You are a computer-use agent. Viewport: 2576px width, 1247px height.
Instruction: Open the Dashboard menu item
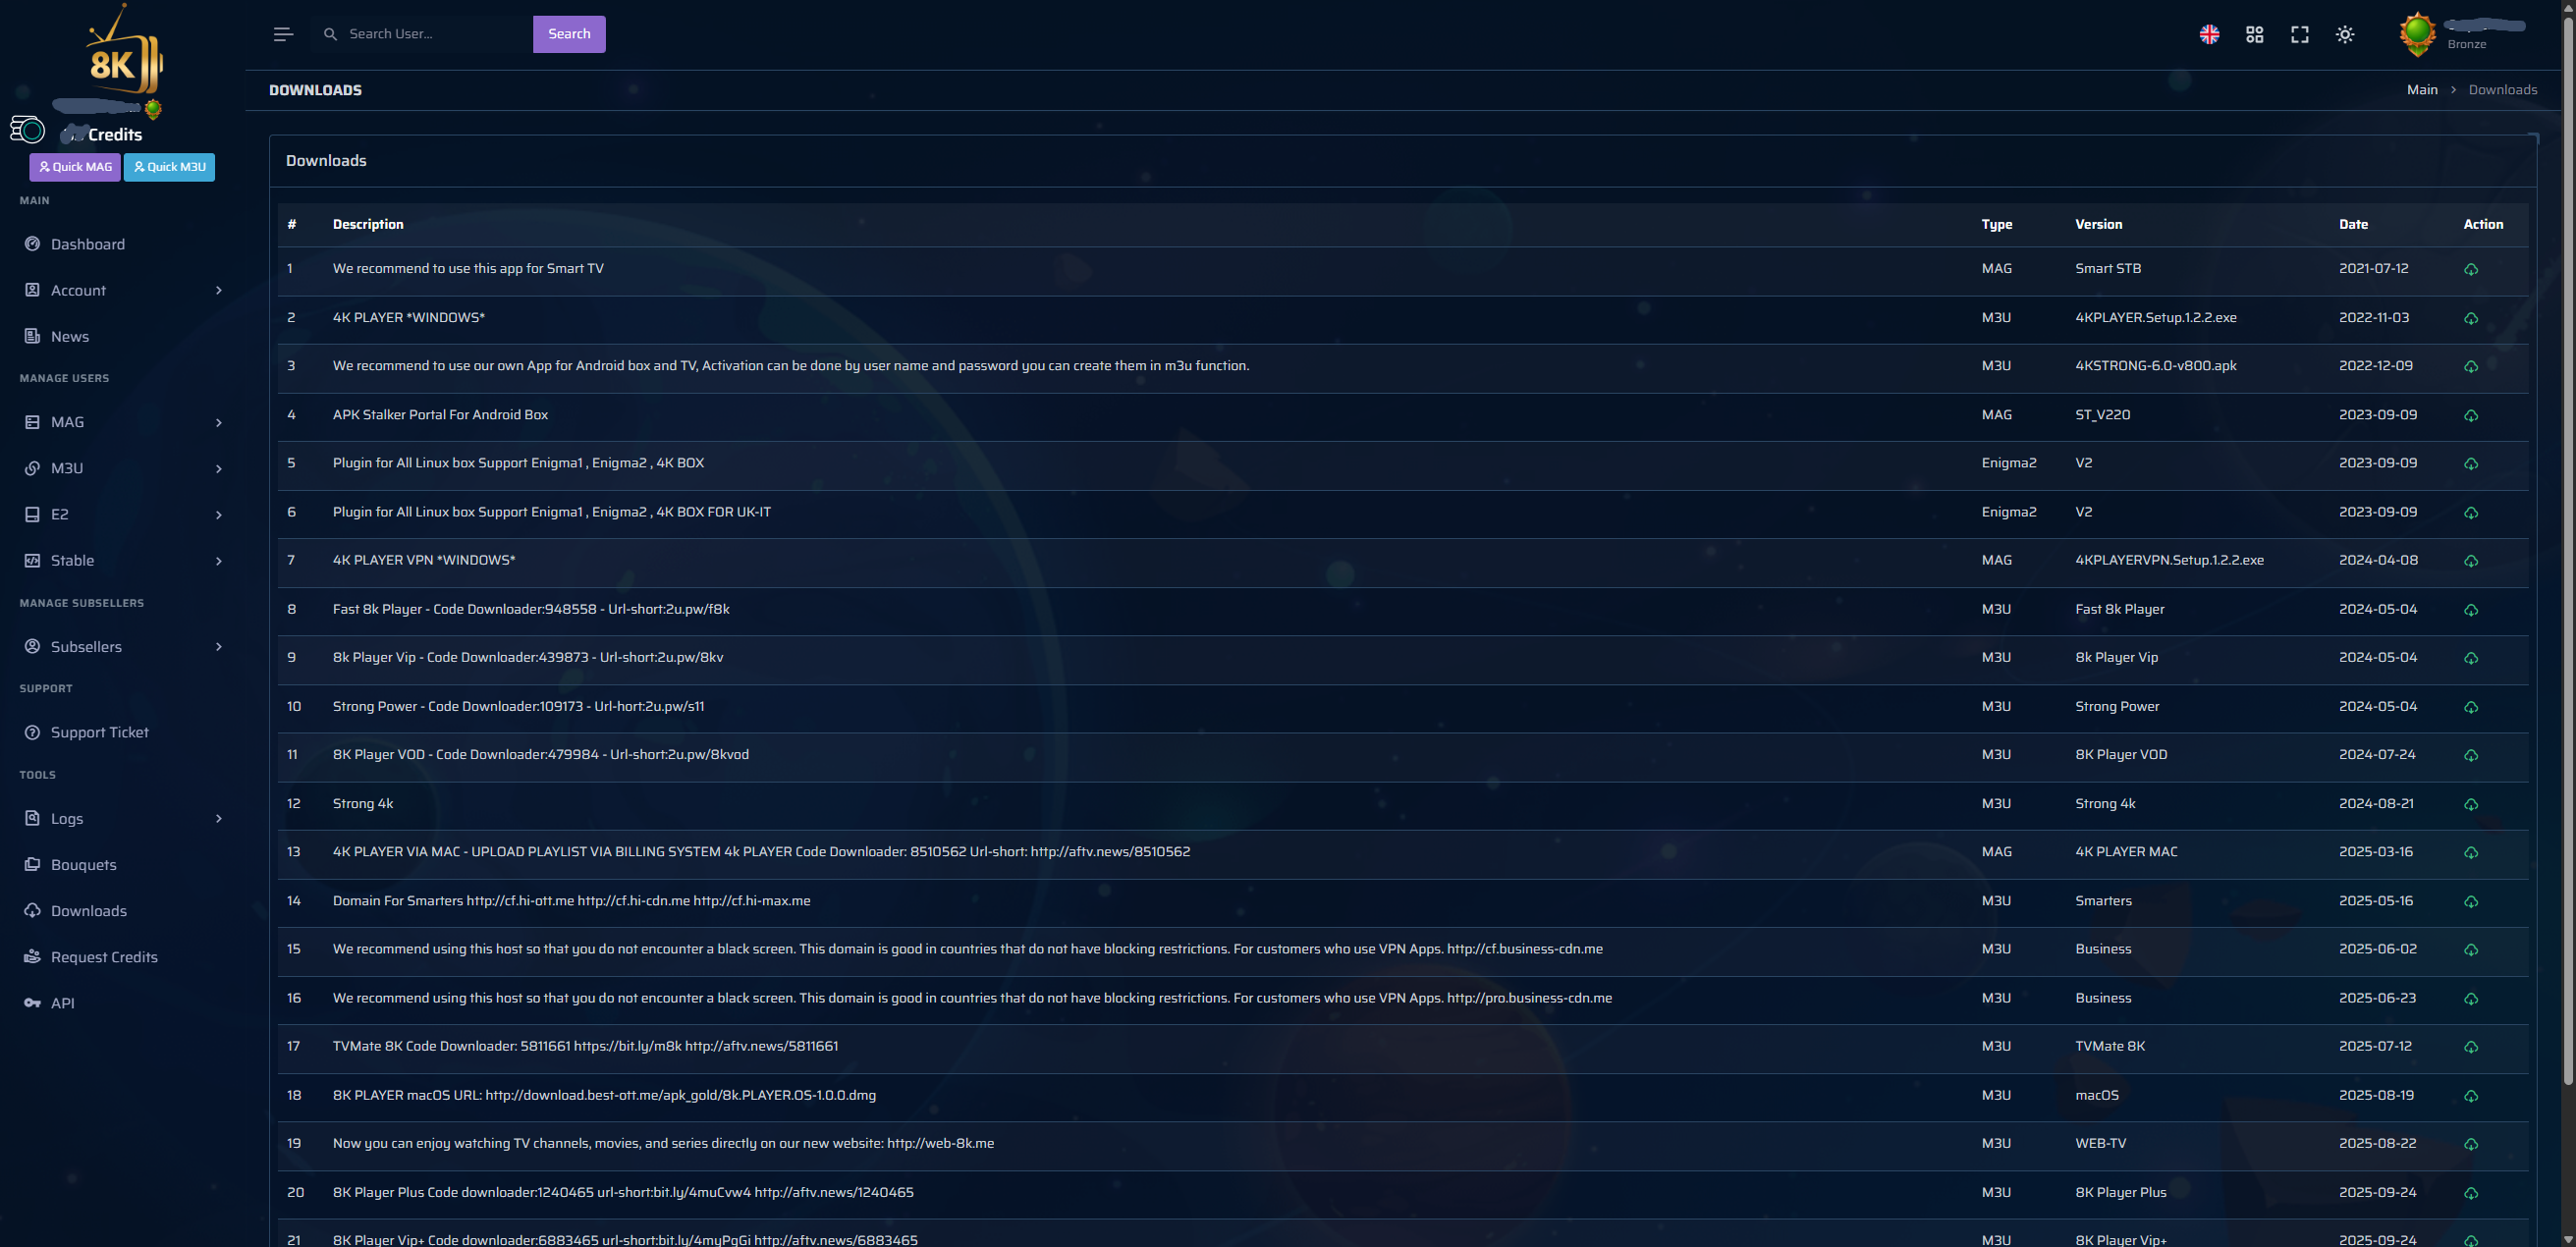(88, 244)
